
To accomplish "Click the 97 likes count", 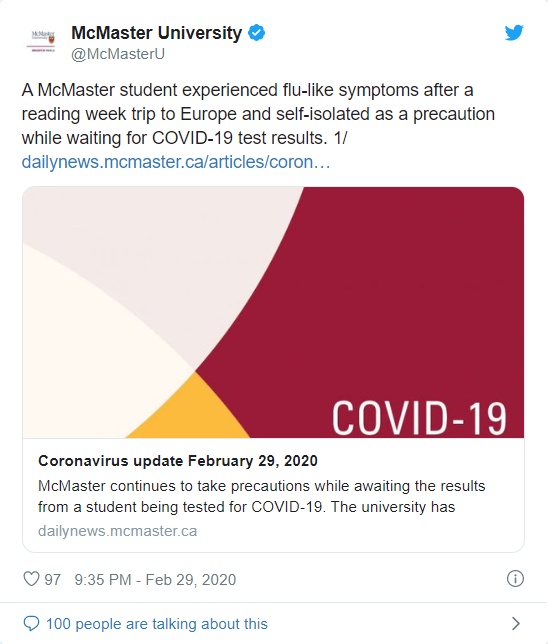I will 53,580.
